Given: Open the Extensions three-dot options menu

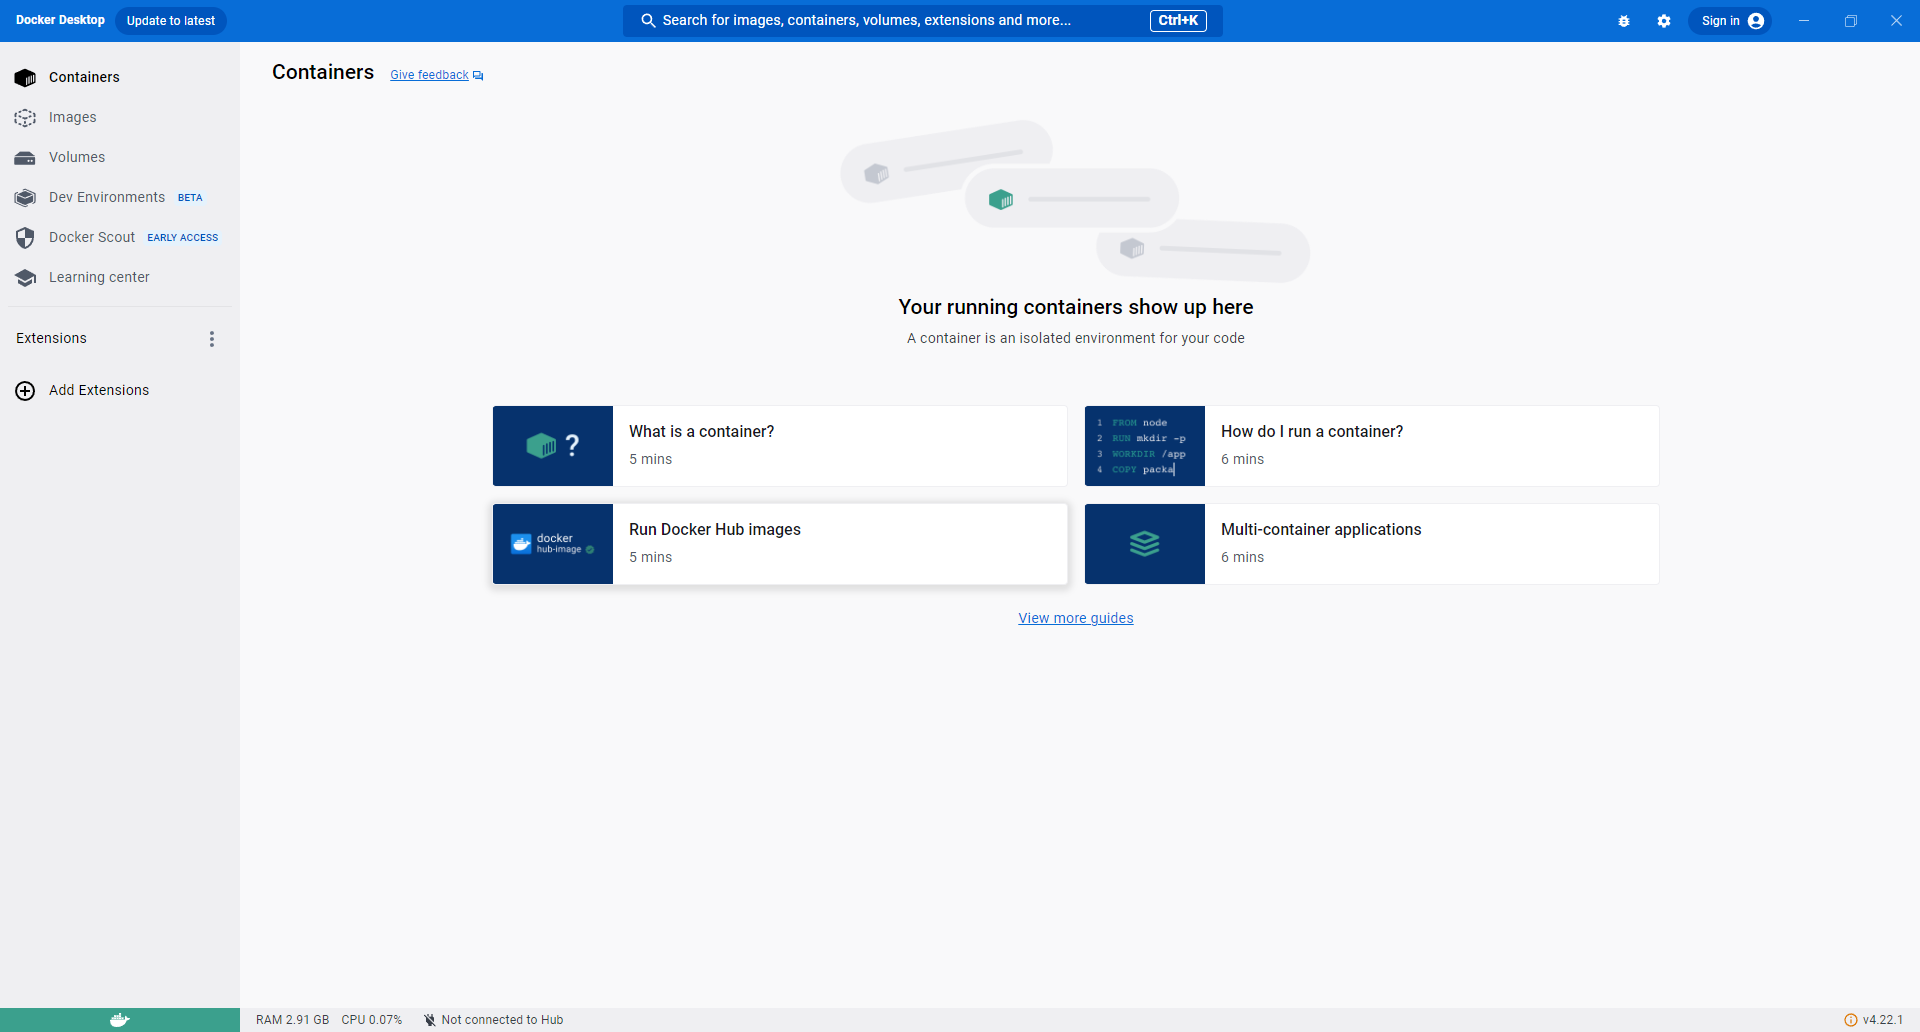Looking at the screenshot, I should click(x=212, y=339).
